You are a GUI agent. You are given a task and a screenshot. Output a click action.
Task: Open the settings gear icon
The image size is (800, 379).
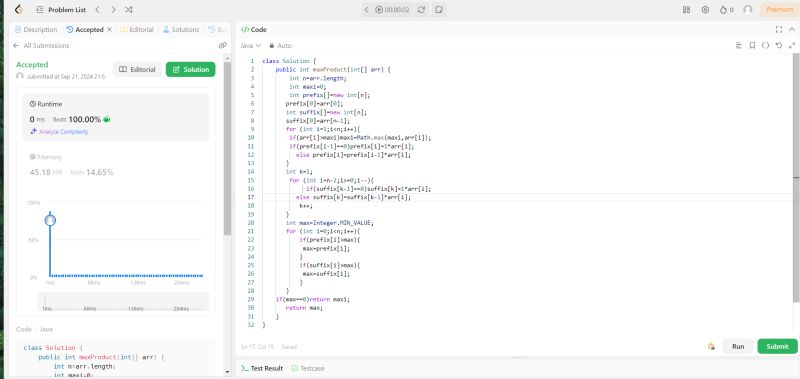(705, 10)
